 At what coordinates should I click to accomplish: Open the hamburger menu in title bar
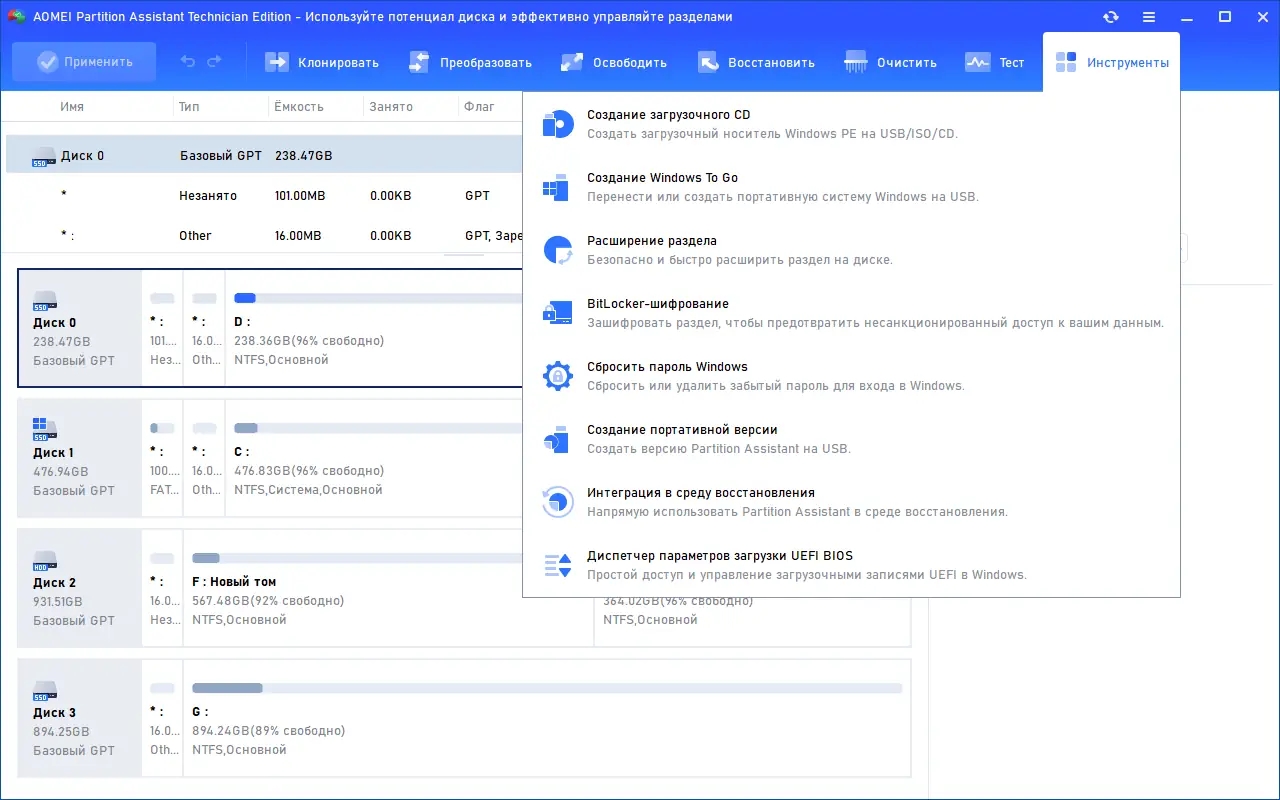click(1149, 17)
